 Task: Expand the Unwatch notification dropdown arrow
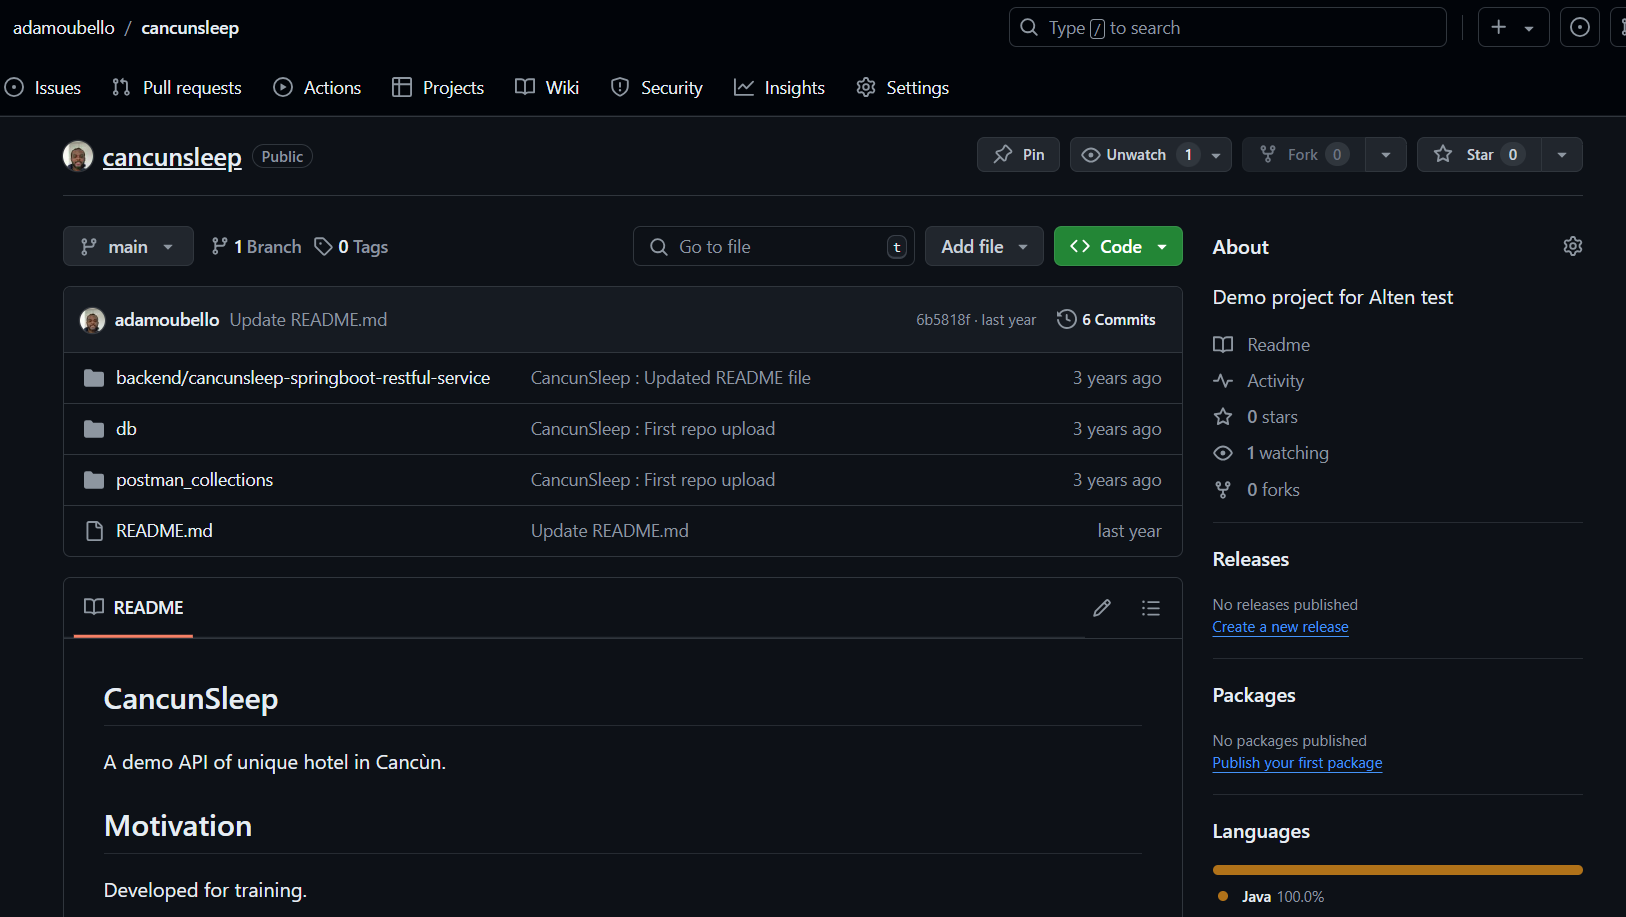[1216, 155]
